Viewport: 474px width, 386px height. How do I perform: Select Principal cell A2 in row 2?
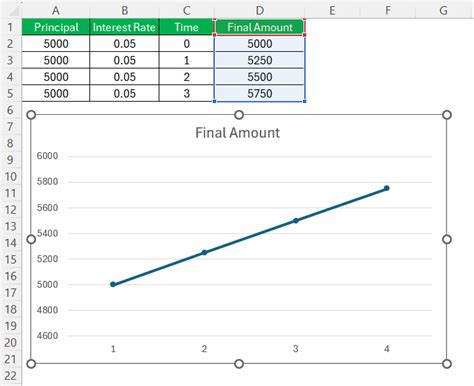(x=56, y=44)
